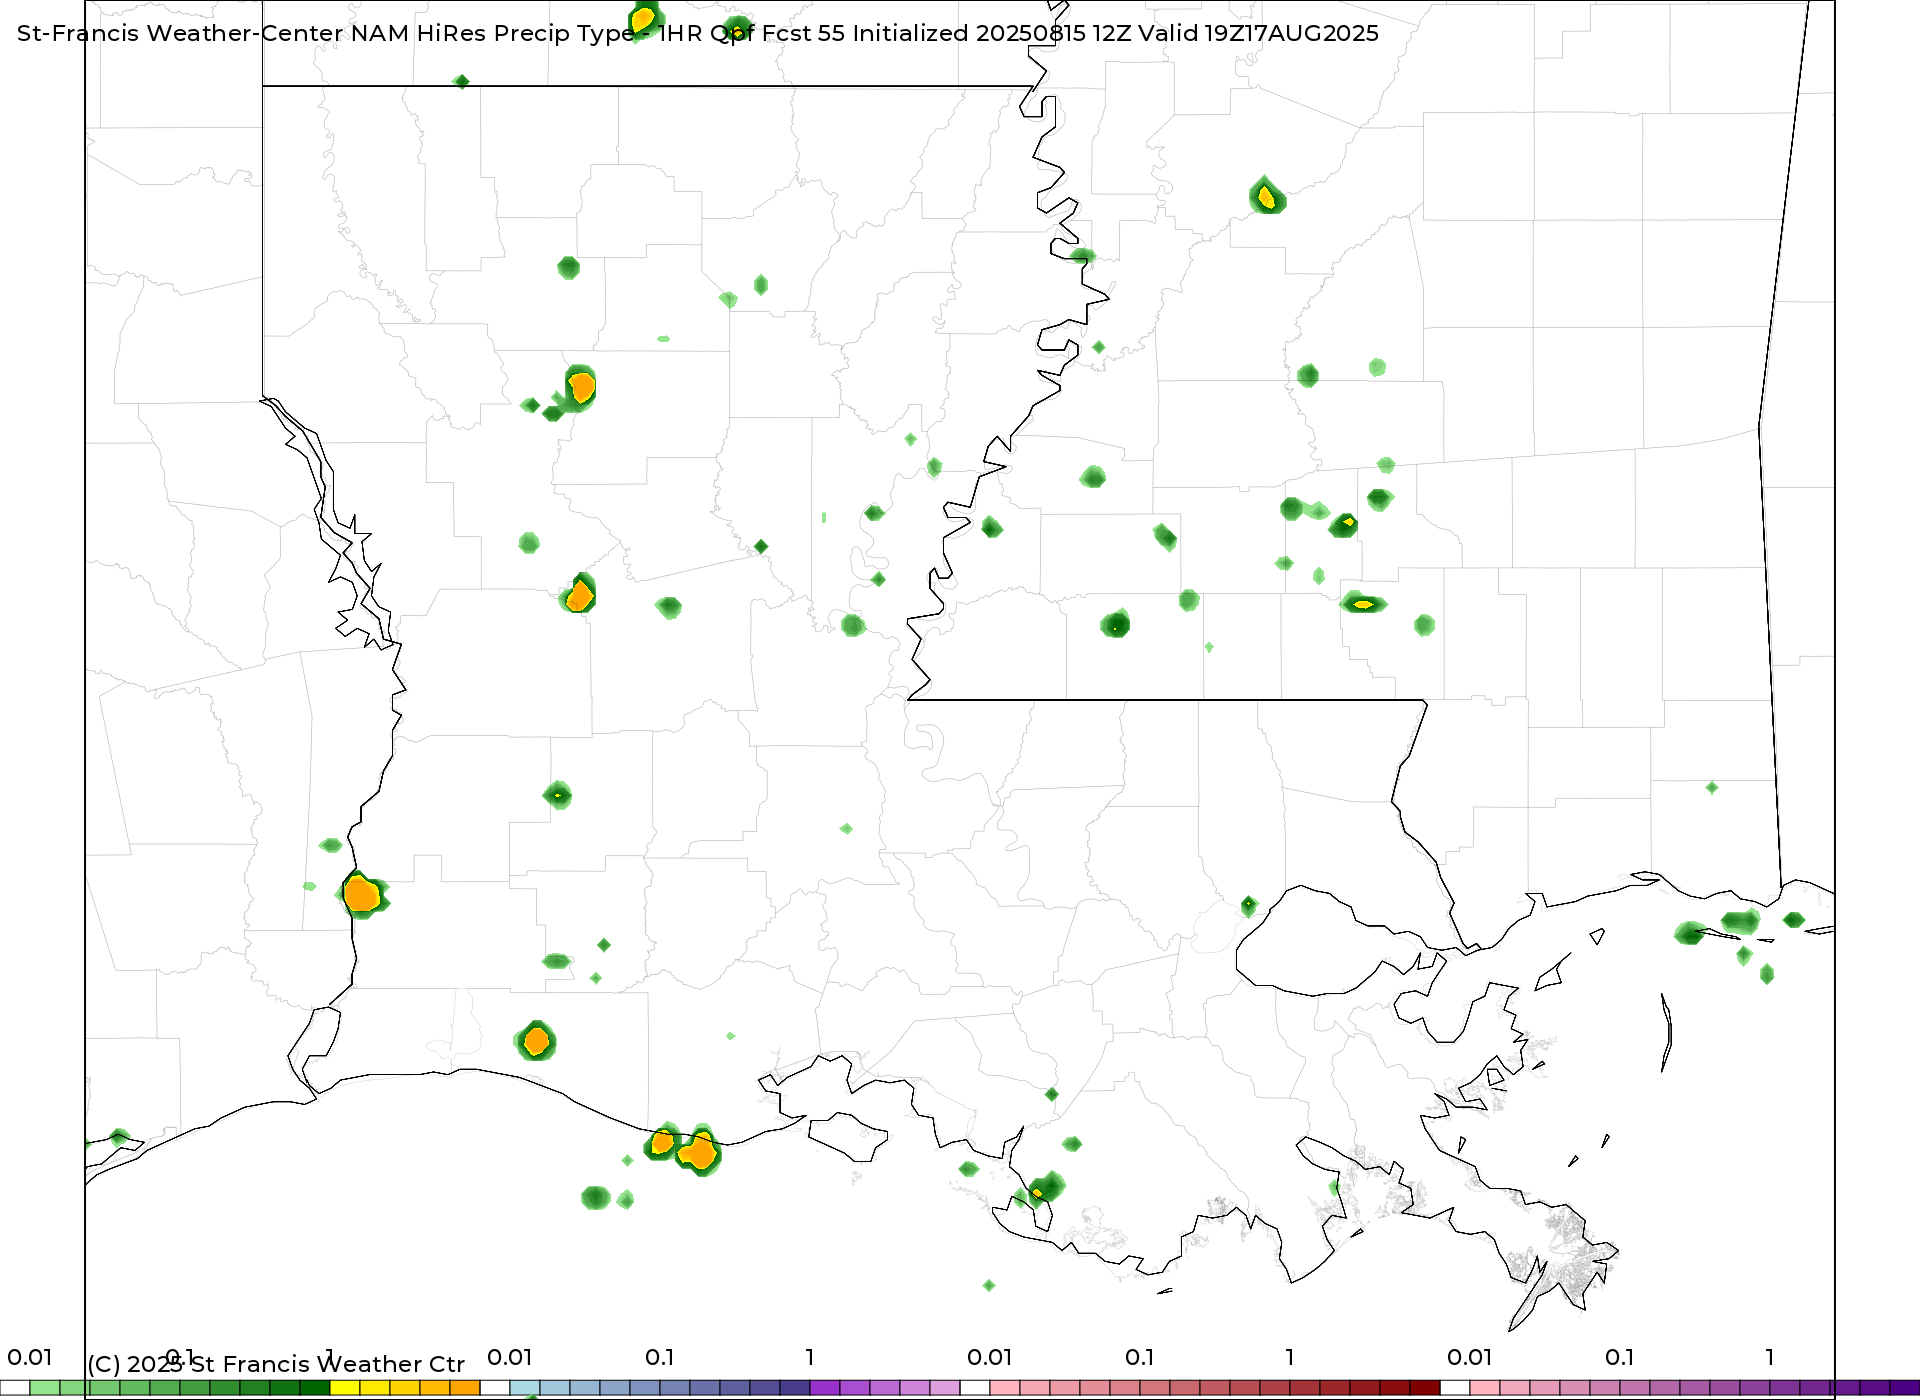This screenshot has height=1400, width=1920.
Task: Pick the deepest orange swatch before the blue scale
Action: pyautogui.click(x=465, y=1388)
